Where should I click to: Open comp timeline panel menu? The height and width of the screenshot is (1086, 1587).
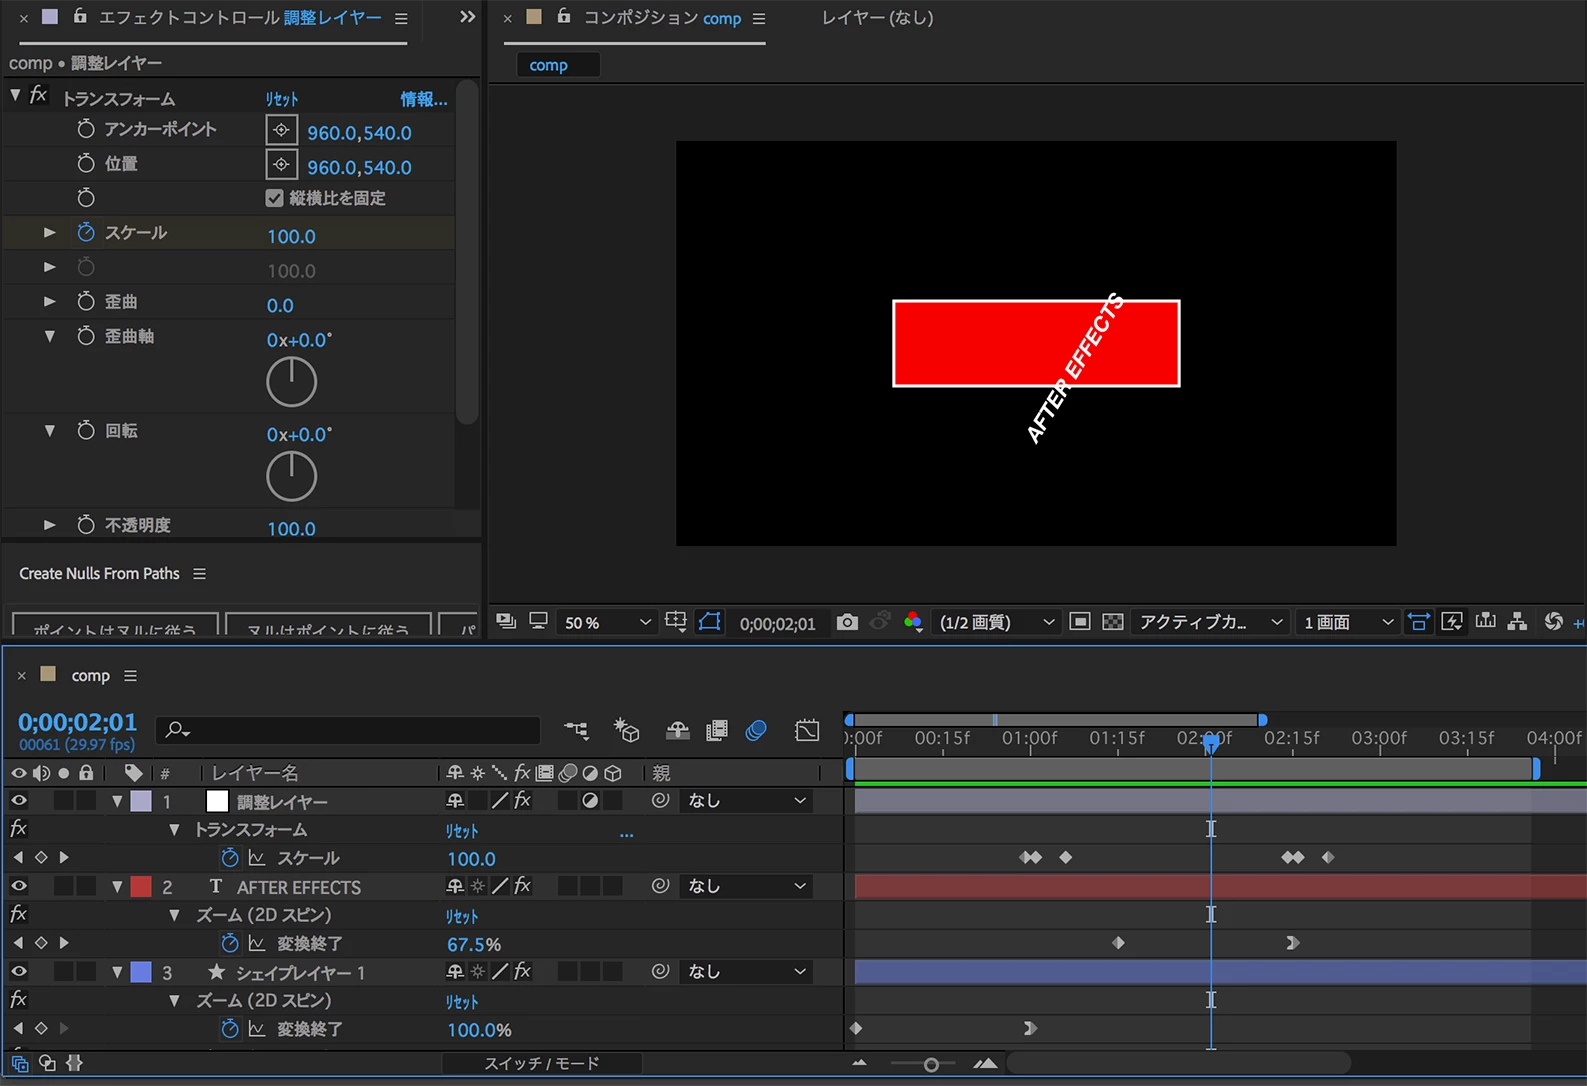pyautogui.click(x=130, y=676)
